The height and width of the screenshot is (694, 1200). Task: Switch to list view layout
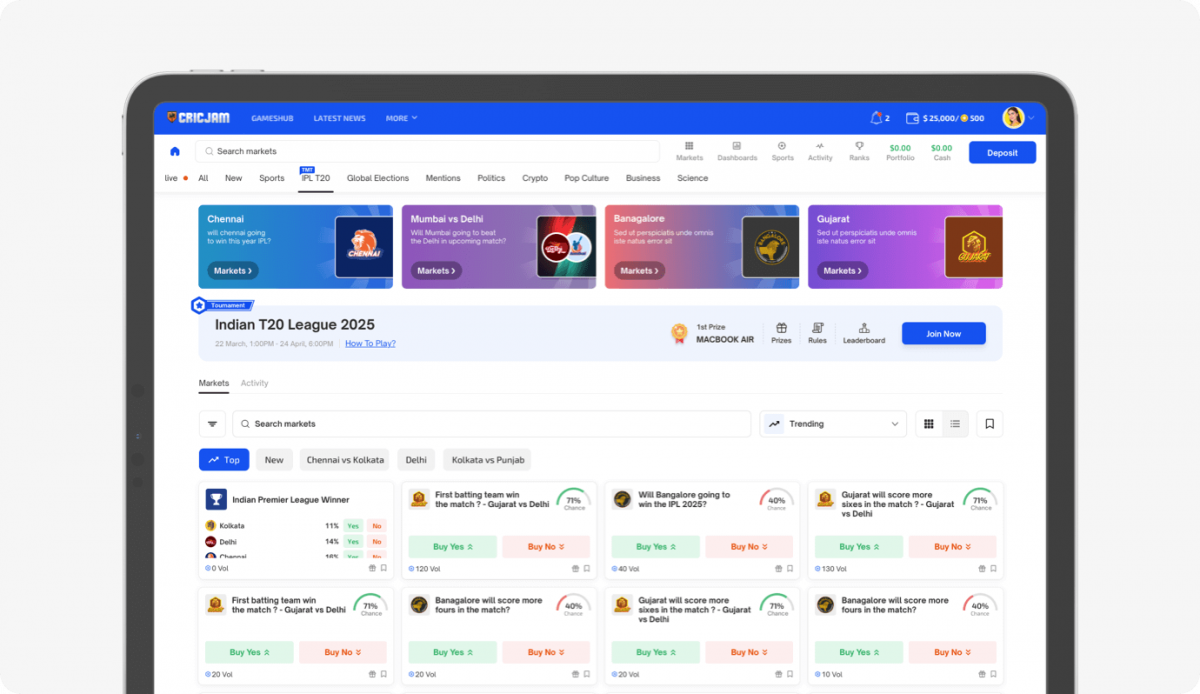(955, 424)
